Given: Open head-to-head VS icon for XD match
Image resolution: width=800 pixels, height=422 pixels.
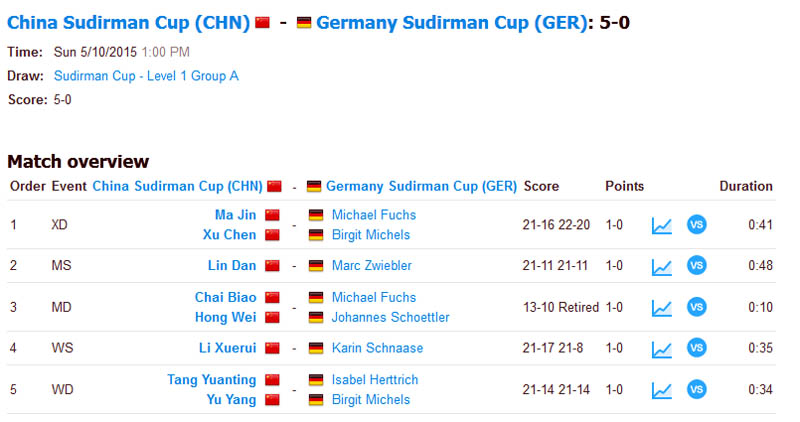Looking at the screenshot, I should tap(696, 225).
